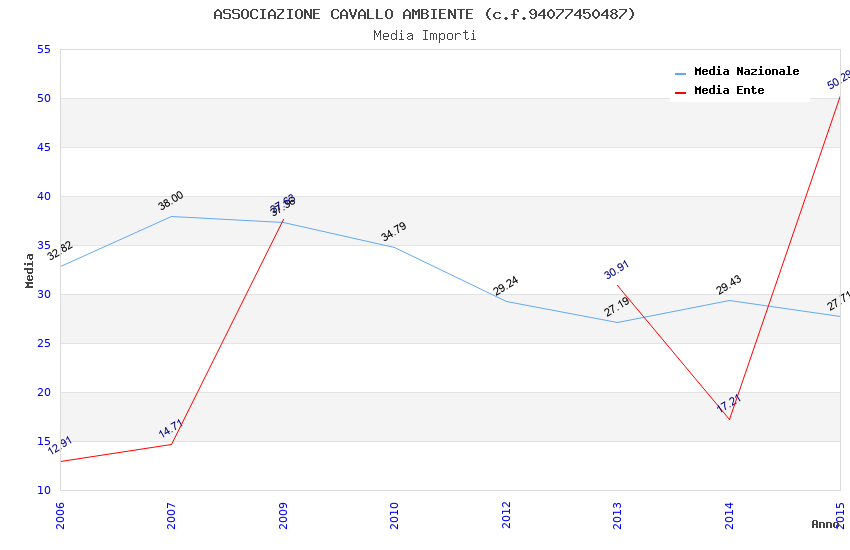Click the 50.28 peak value label

pos(839,79)
